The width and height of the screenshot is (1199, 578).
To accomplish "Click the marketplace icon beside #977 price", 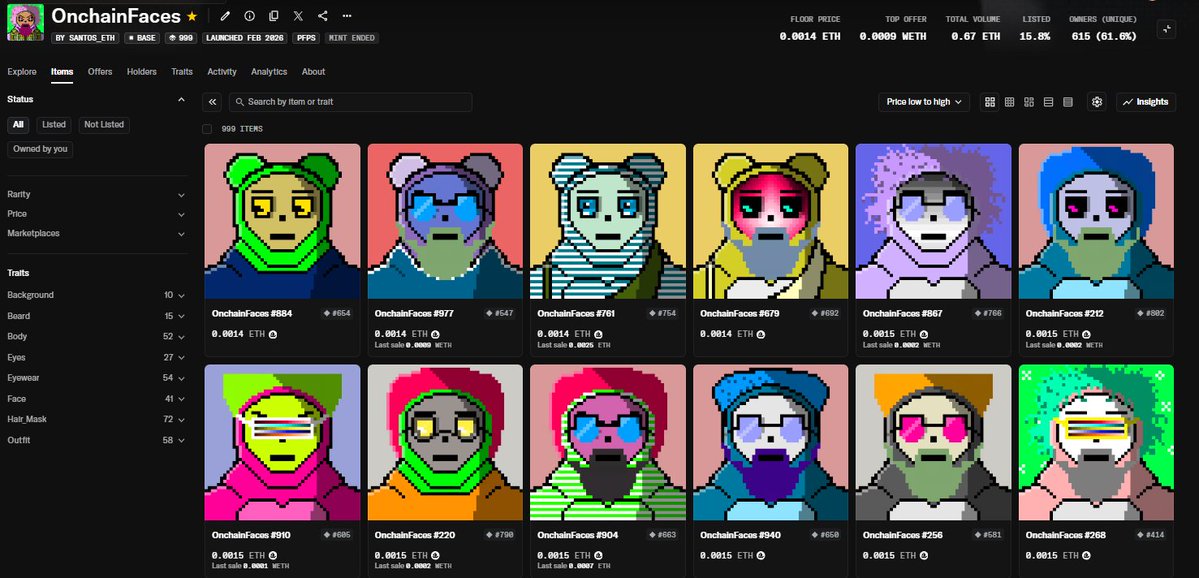I will pos(436,334).
